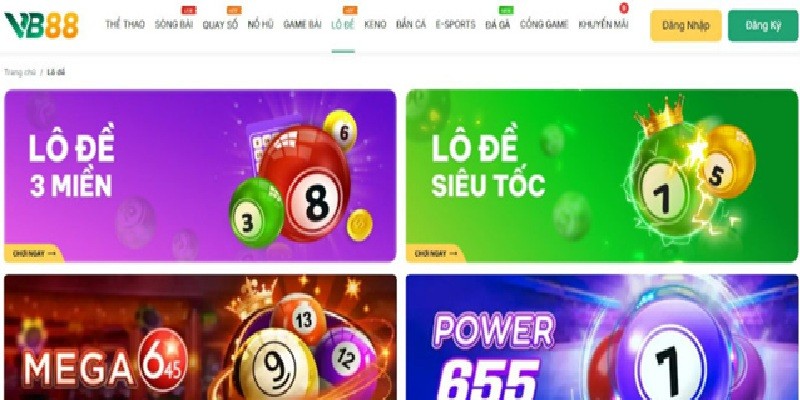The image size is (800, 400).
Task: Follow the Trang chủ breadcrumb link
Action: [20, 72]
